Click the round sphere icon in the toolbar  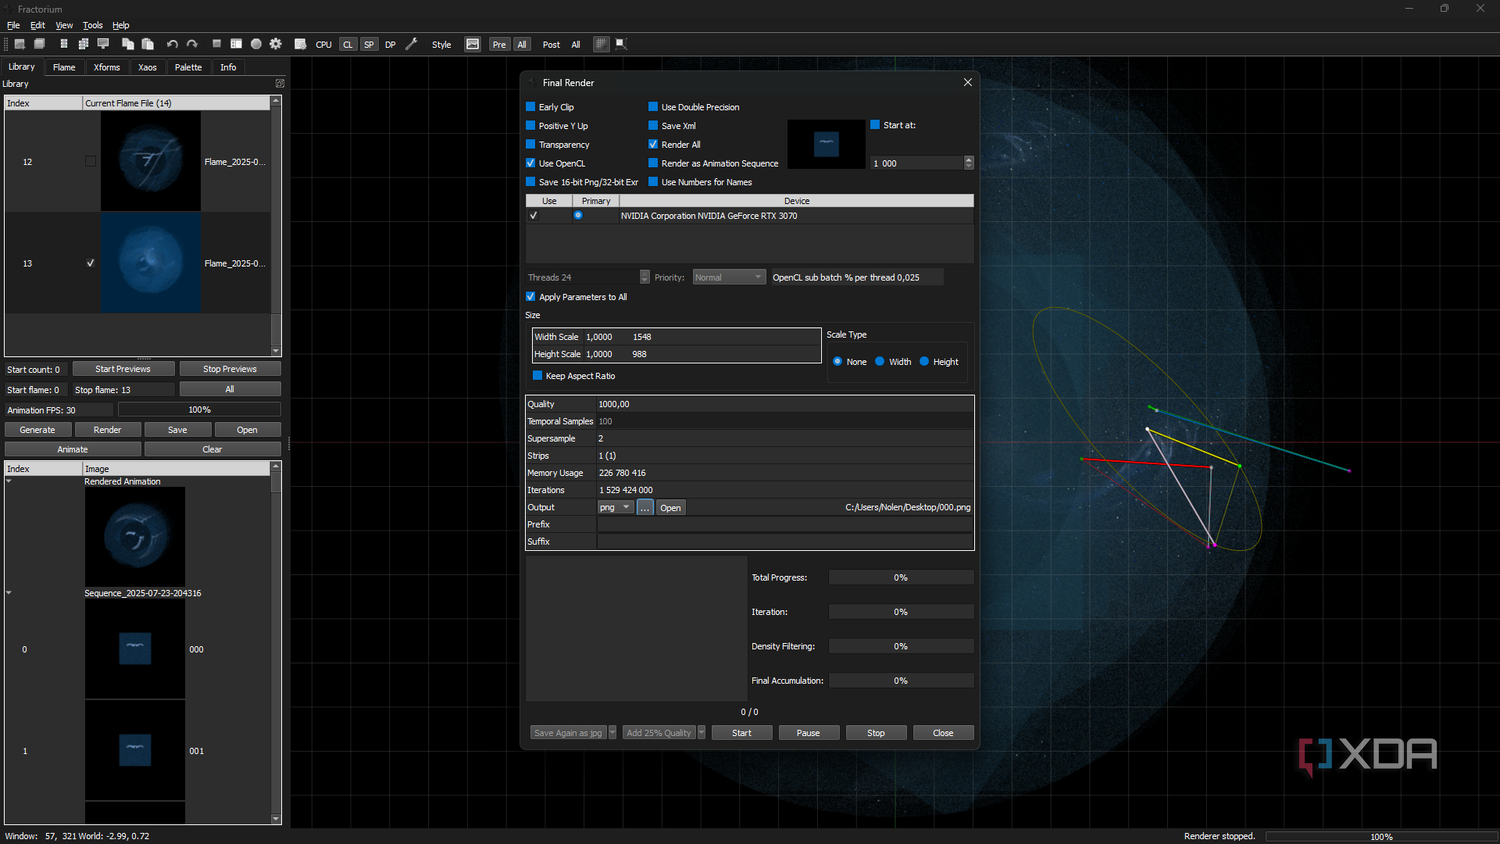(x=256, y=44)
